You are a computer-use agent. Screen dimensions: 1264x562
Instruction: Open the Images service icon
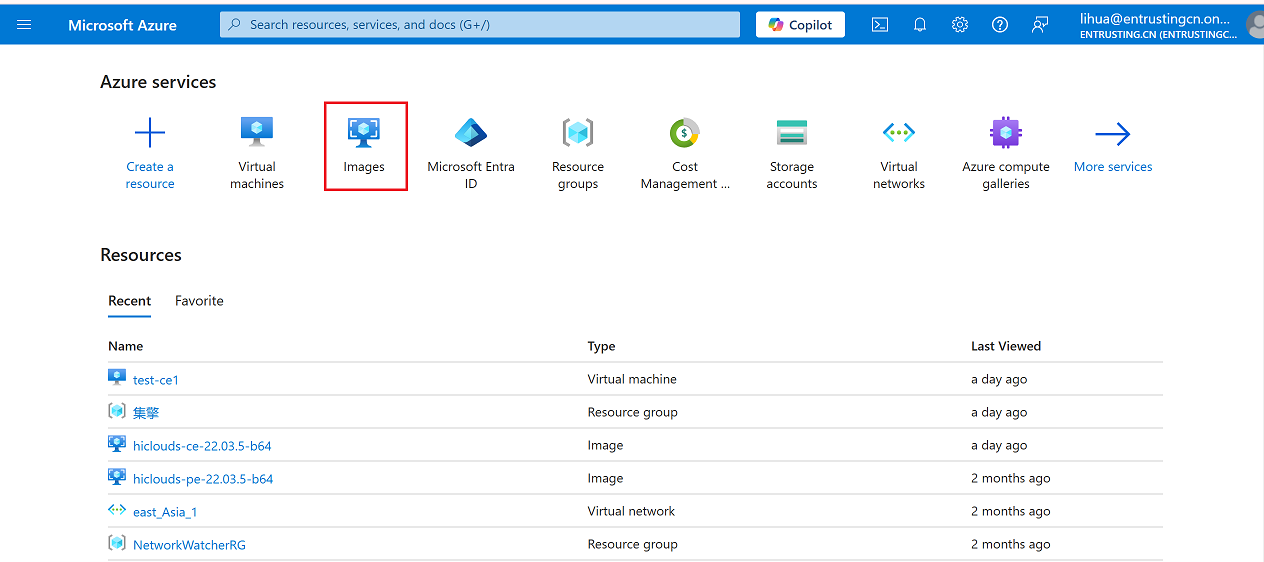(x=364, y=132)
